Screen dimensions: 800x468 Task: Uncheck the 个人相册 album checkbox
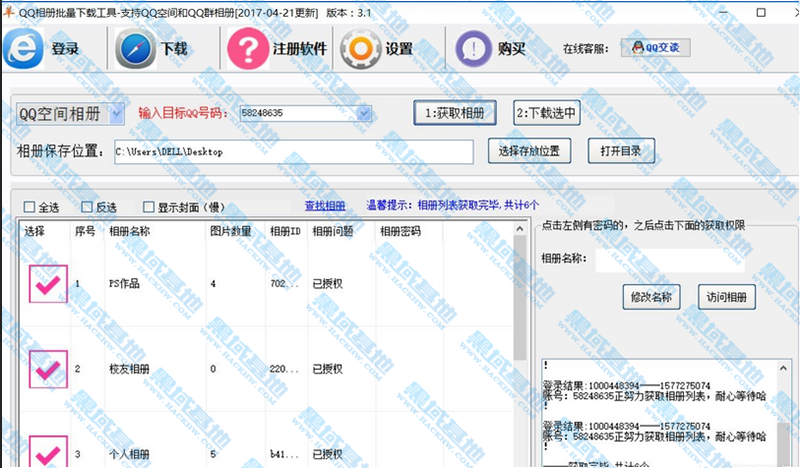click(48, 452)
